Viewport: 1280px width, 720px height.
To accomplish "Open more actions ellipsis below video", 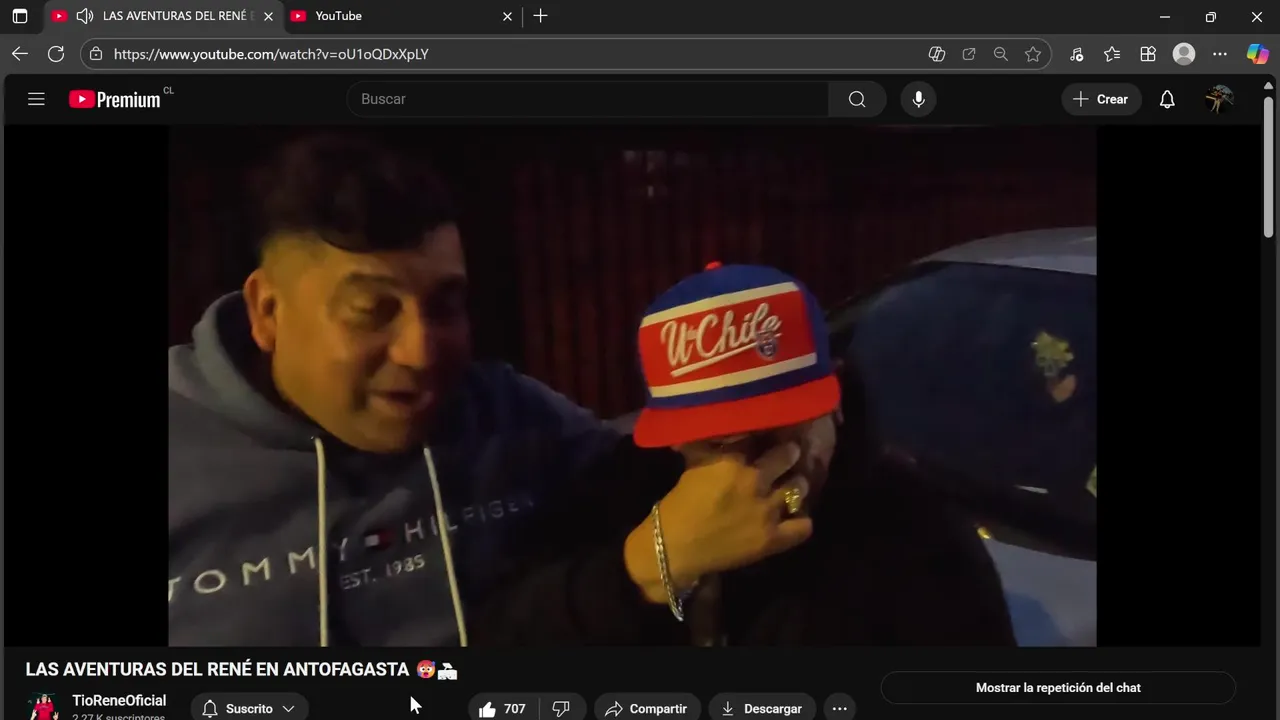I will tap(840, 708).
